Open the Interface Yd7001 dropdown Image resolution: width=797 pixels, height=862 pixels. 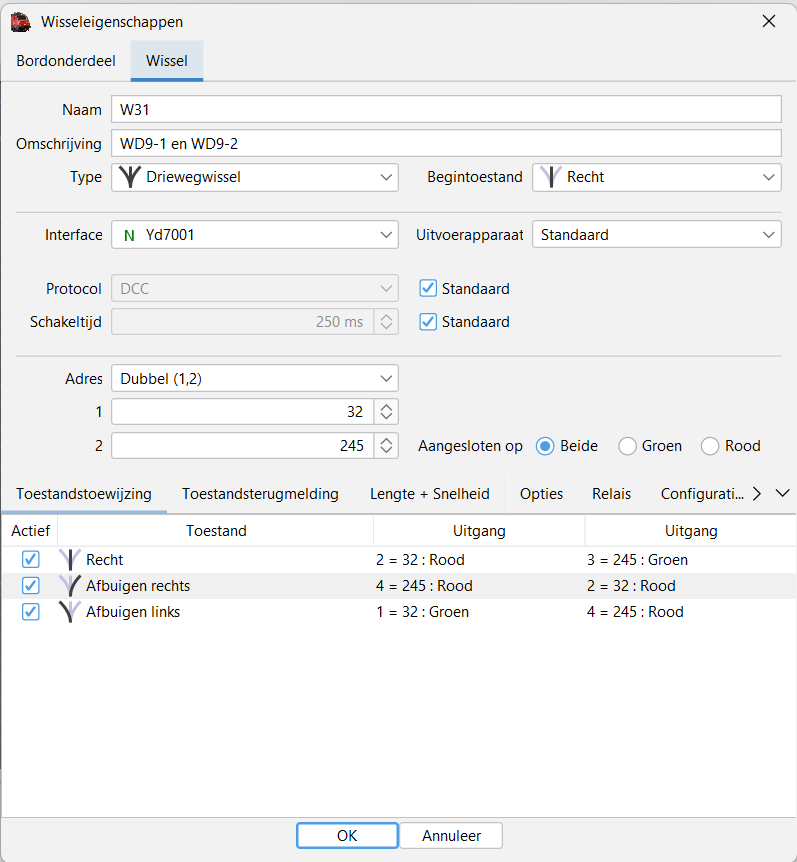pyautogui.click(x=254, y=236)
